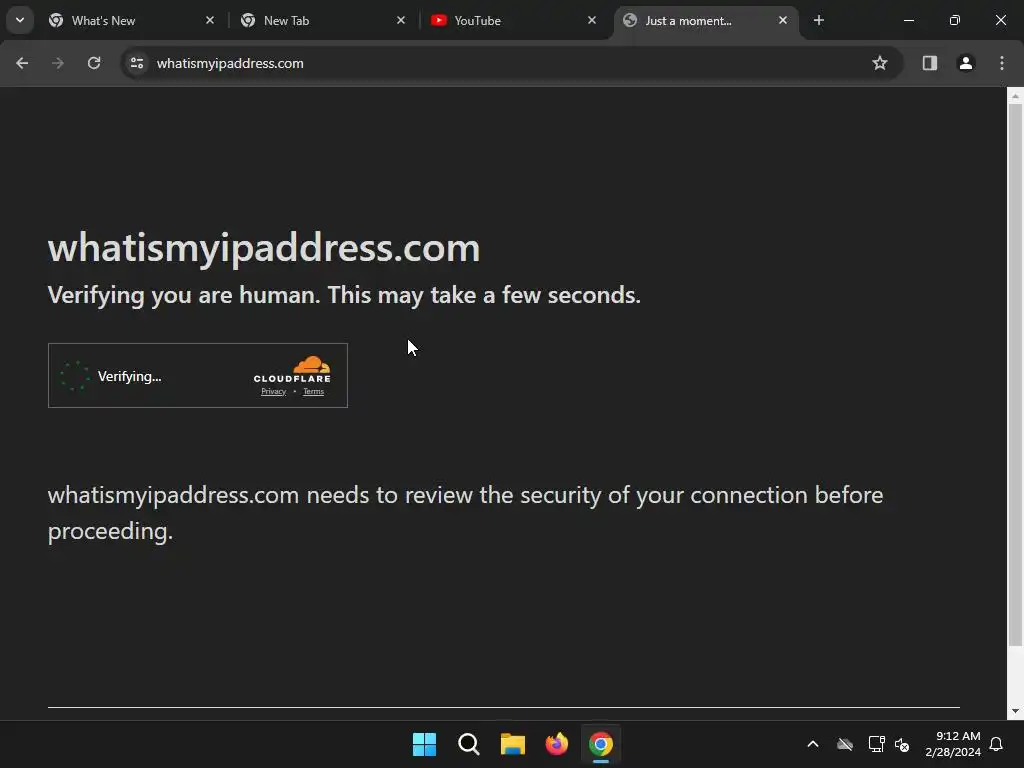Launch Firefox from the taskbar
Image resolution: width=1024 pixels, height=768 pixels.
(556, 744)
